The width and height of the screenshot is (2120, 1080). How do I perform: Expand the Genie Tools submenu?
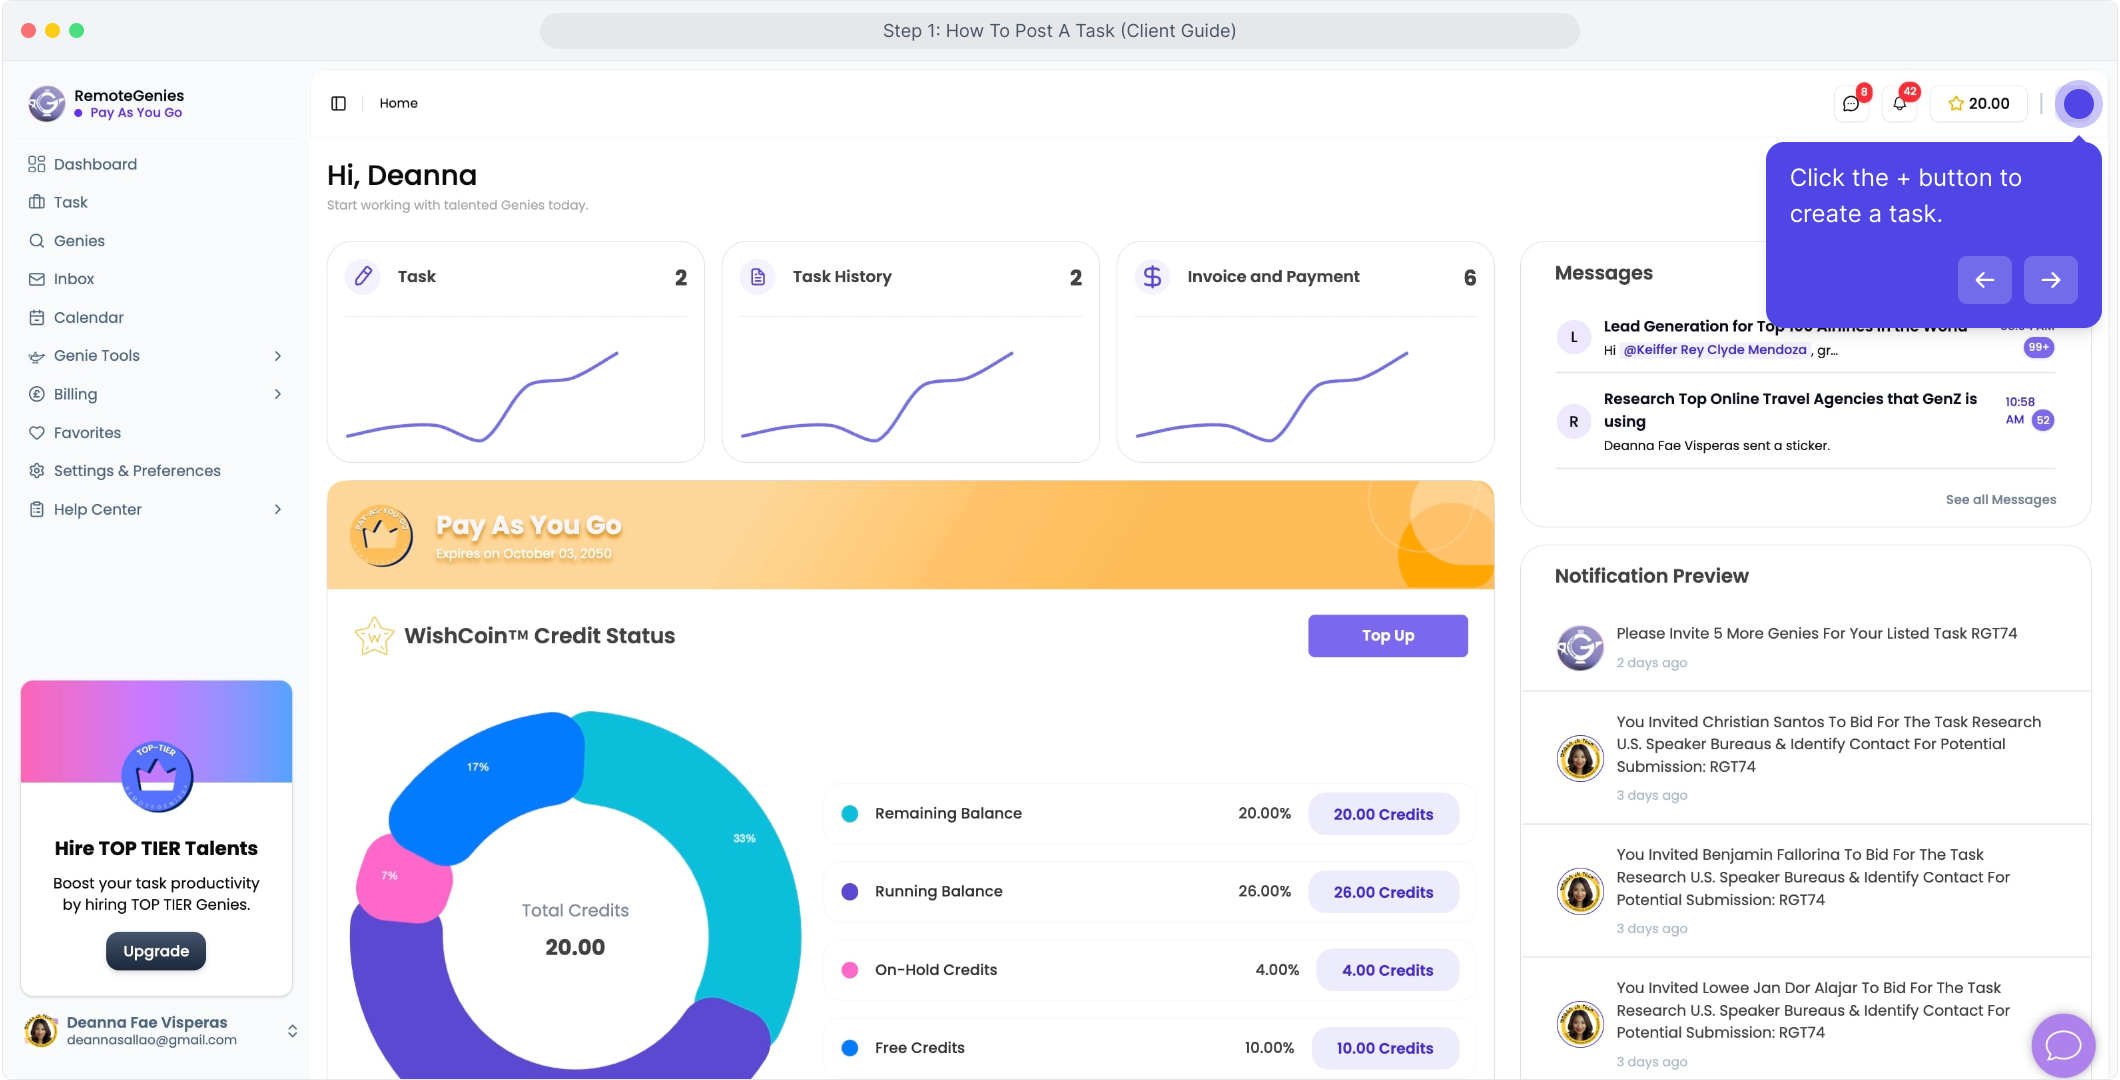pos(278,356)
